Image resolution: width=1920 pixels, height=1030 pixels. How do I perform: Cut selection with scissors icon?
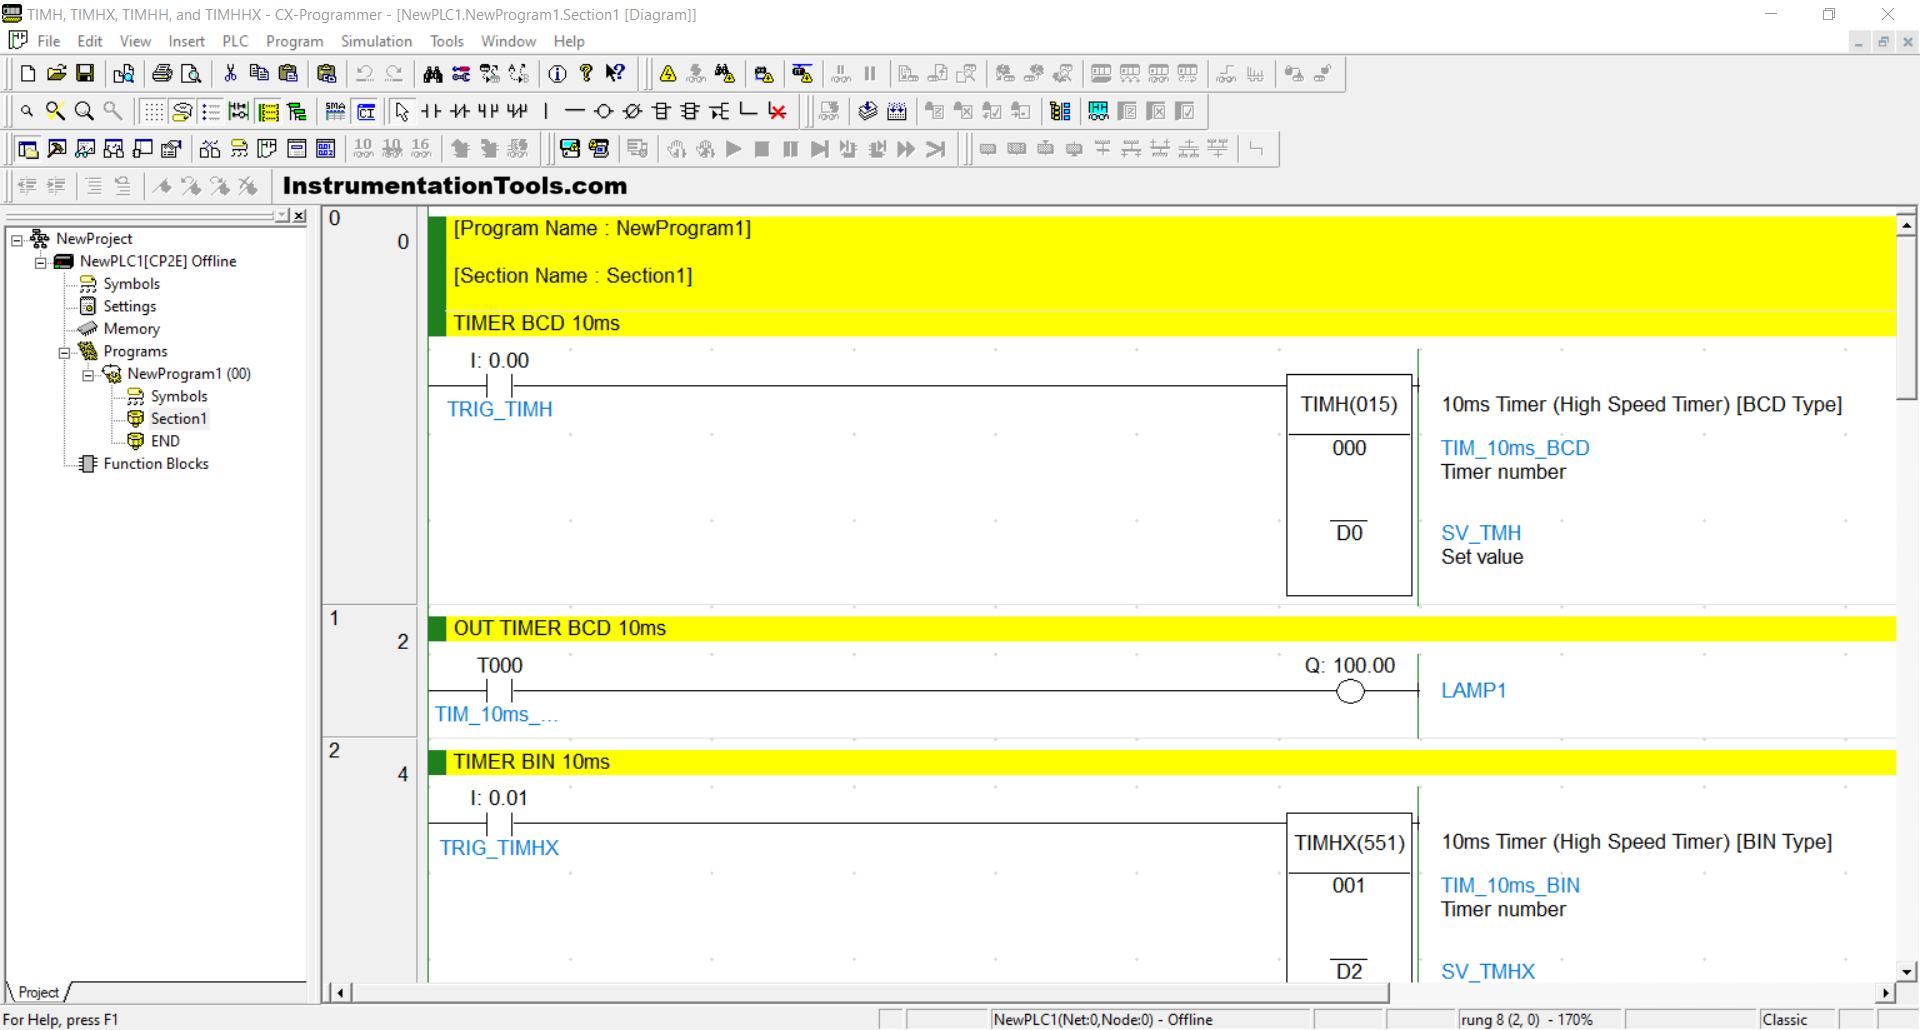tap(230, 74)
